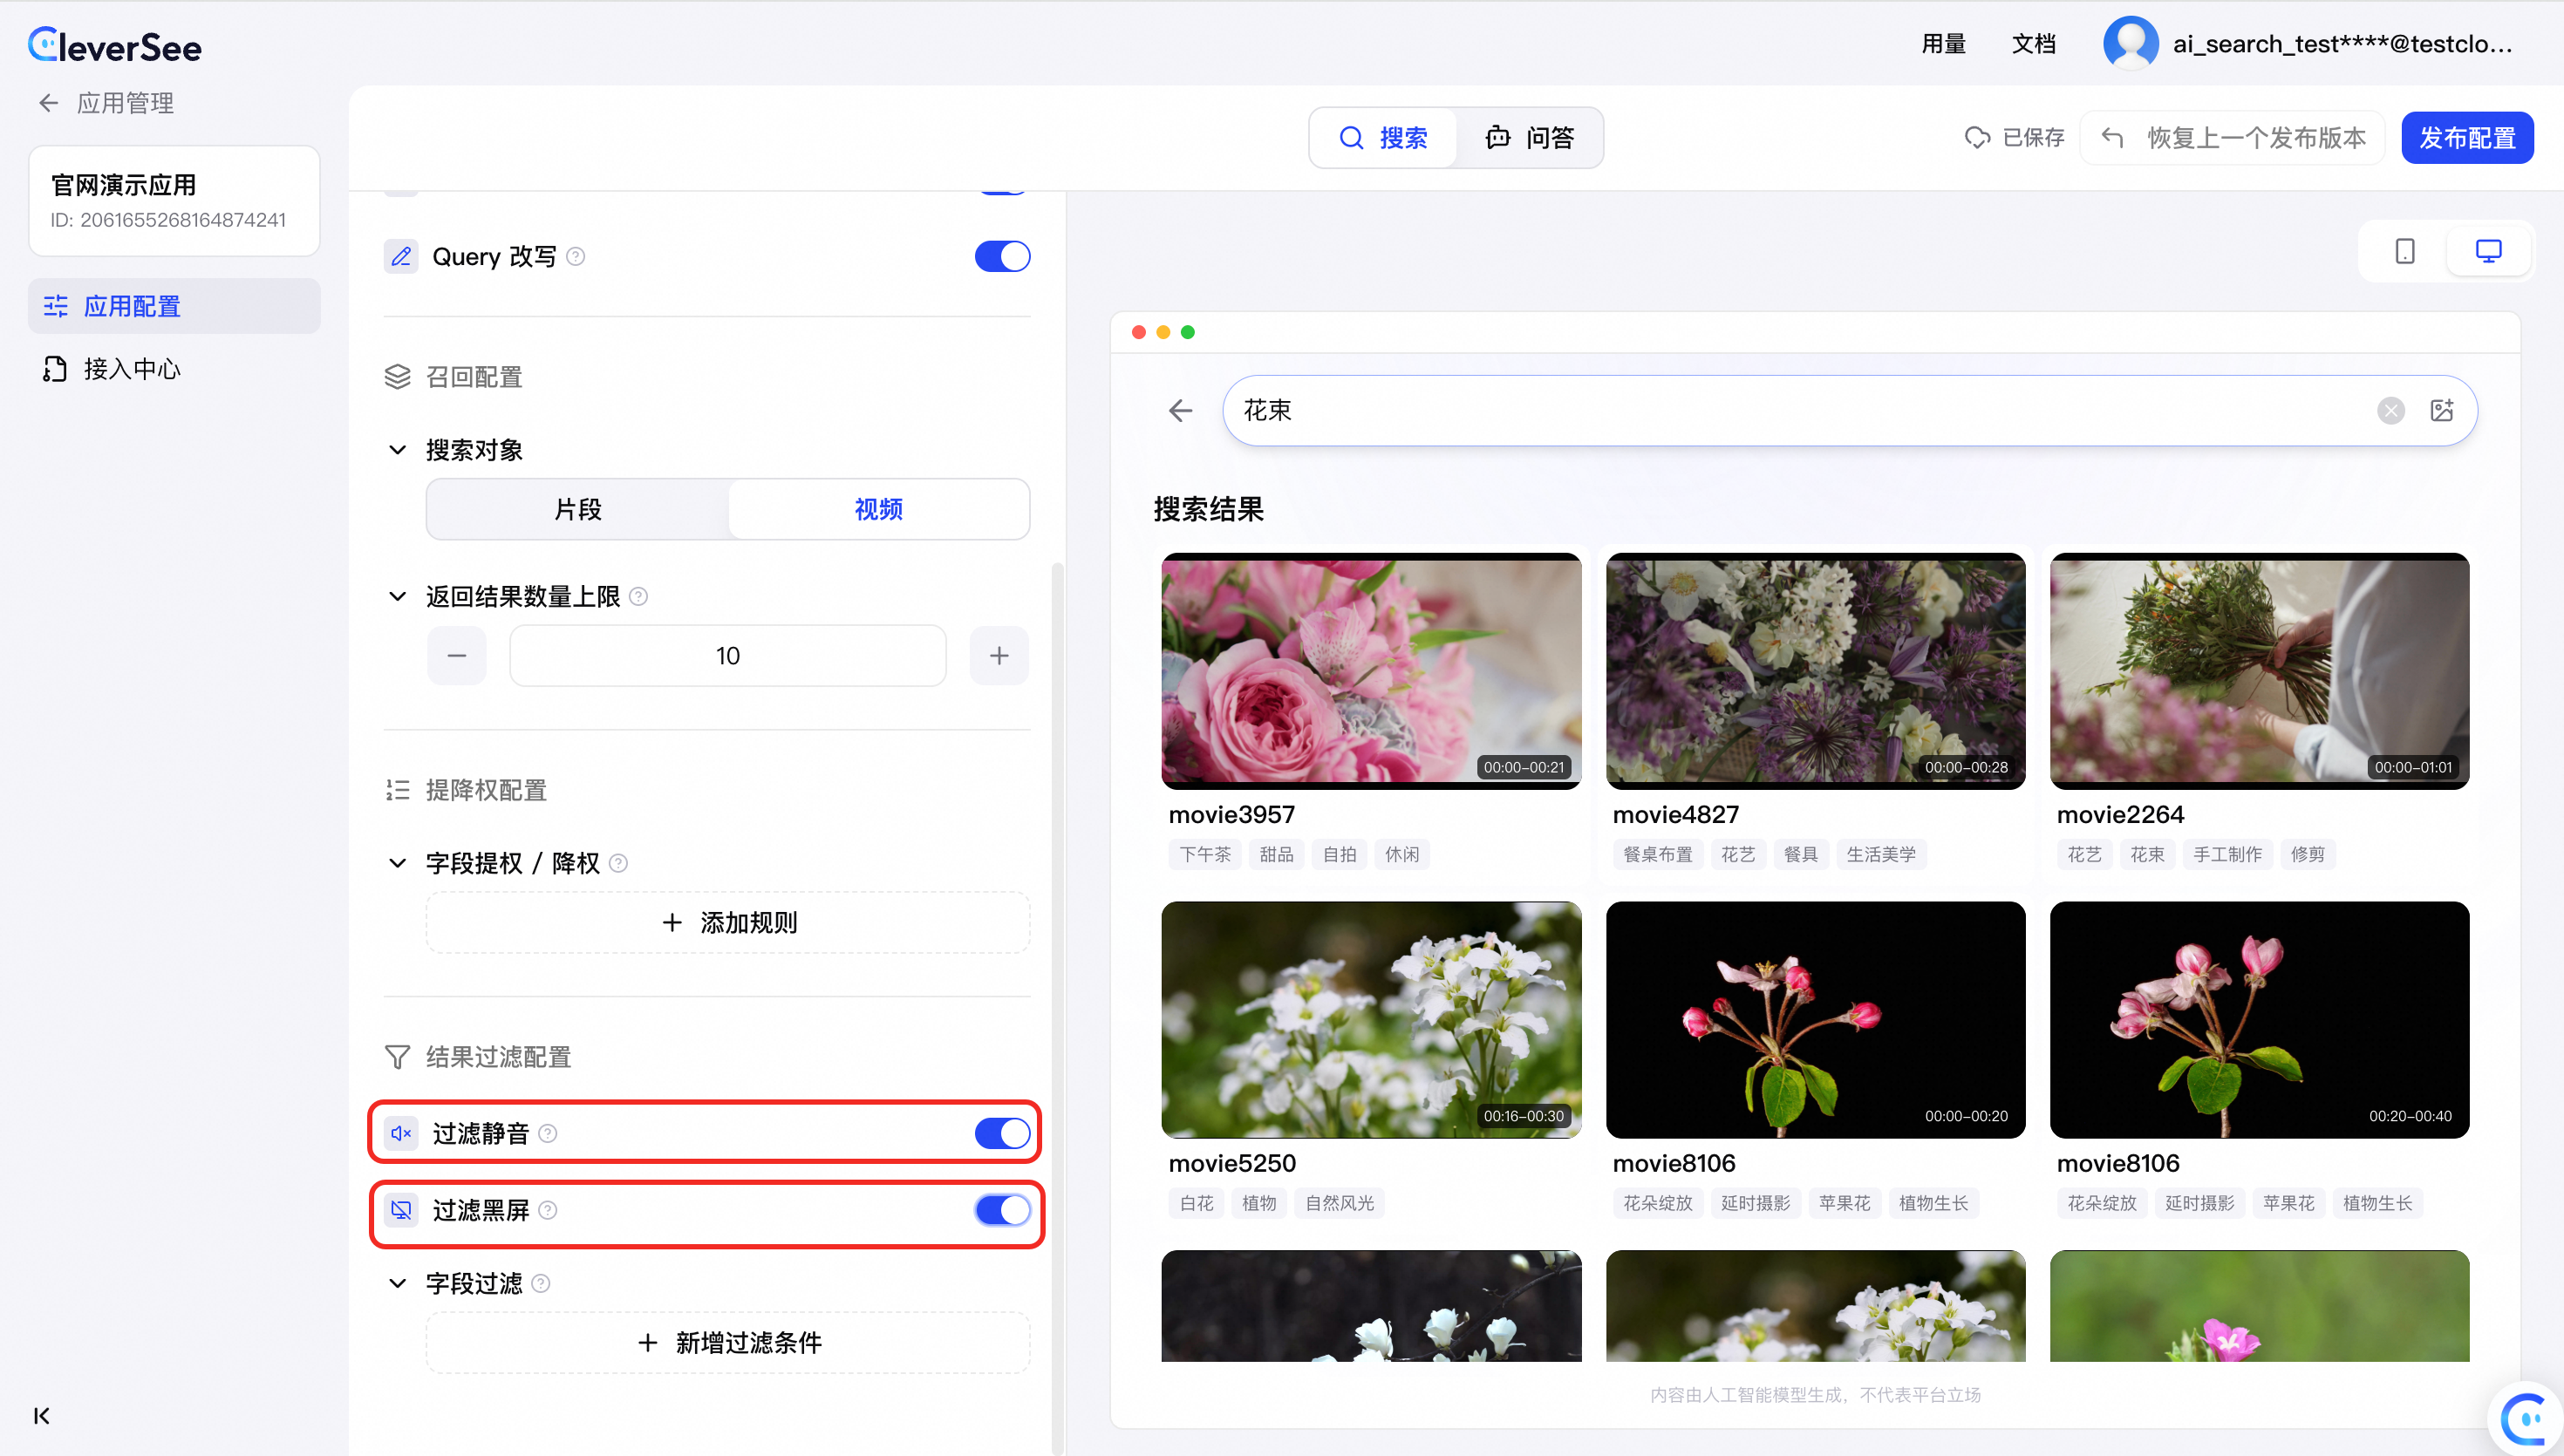Click 恢复上一个发布版本 button
This screenshot has height=1456, width=2564.
2232,138
